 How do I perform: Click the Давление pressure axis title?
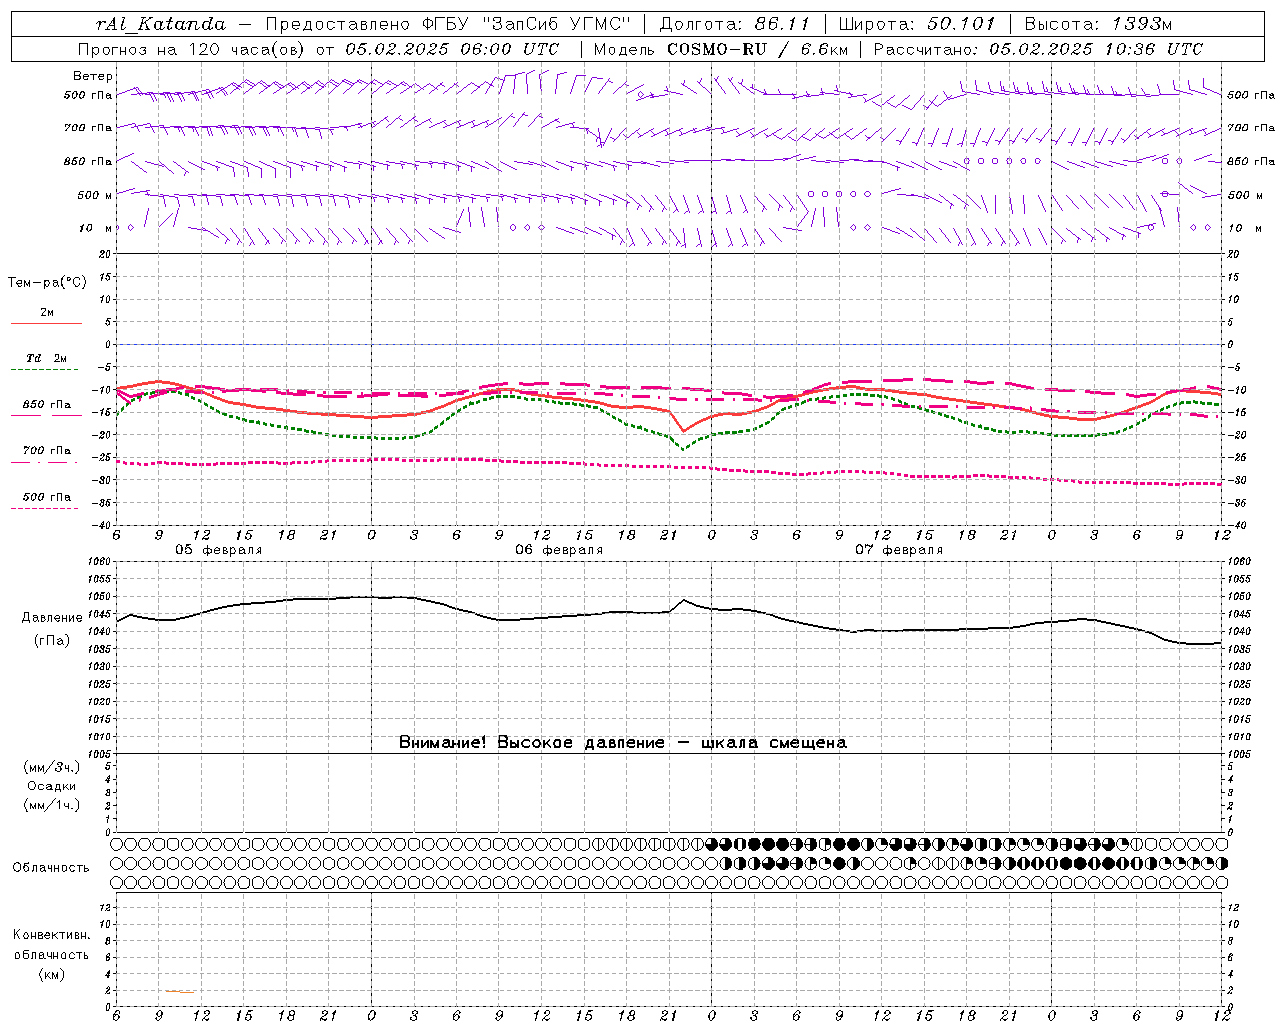(52, 618)
